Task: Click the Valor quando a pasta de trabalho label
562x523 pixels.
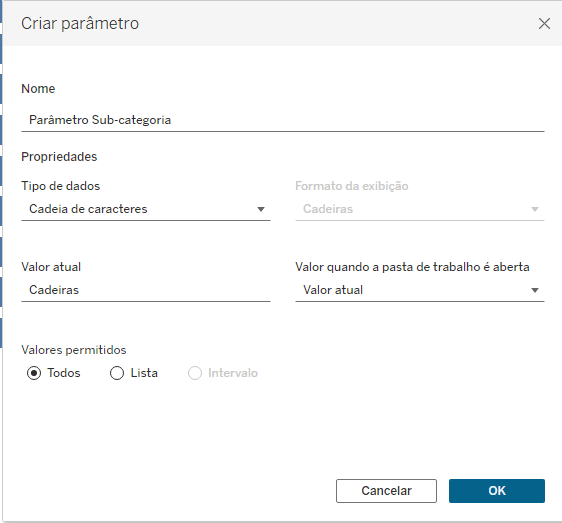Action: point(412,267)
